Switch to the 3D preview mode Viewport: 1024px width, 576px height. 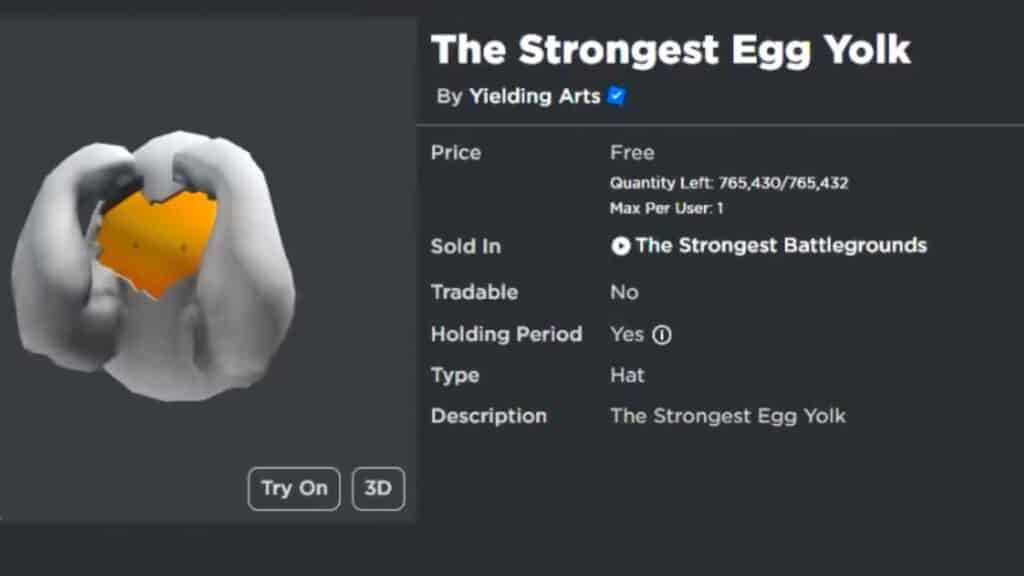tap(378, 488)
